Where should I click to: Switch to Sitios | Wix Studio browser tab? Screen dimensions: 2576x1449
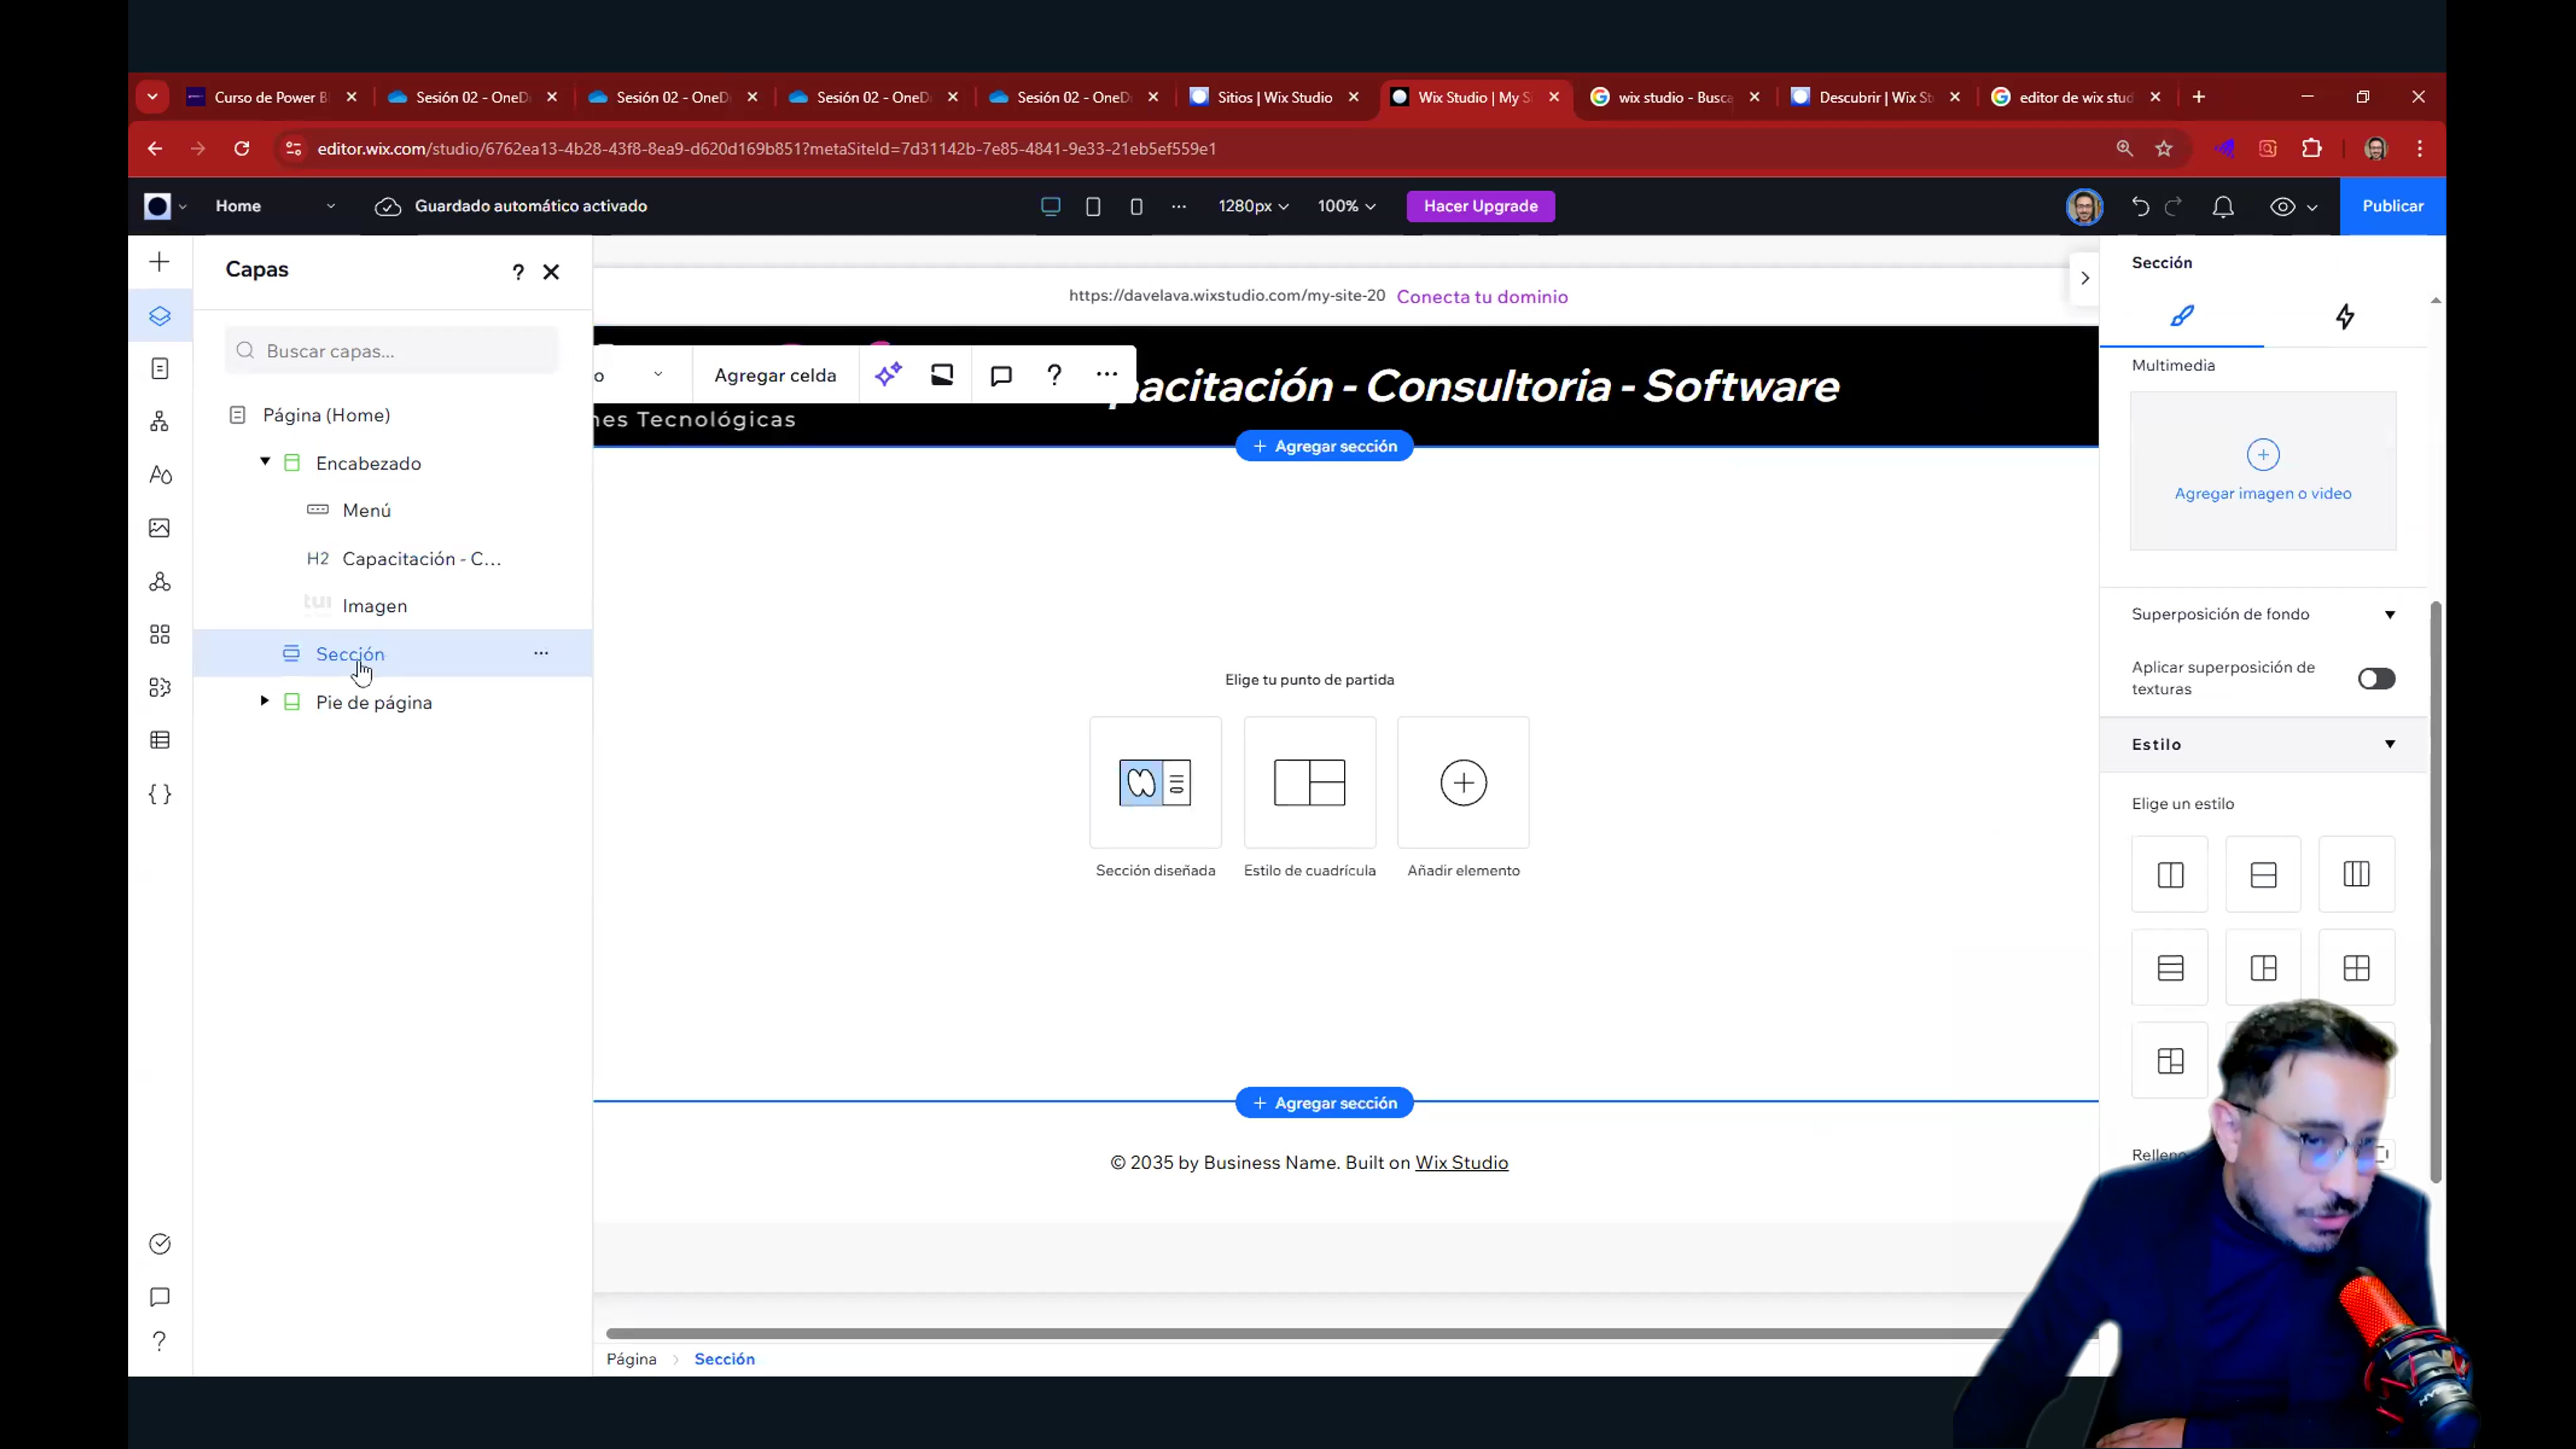(x=1275, y=97)
